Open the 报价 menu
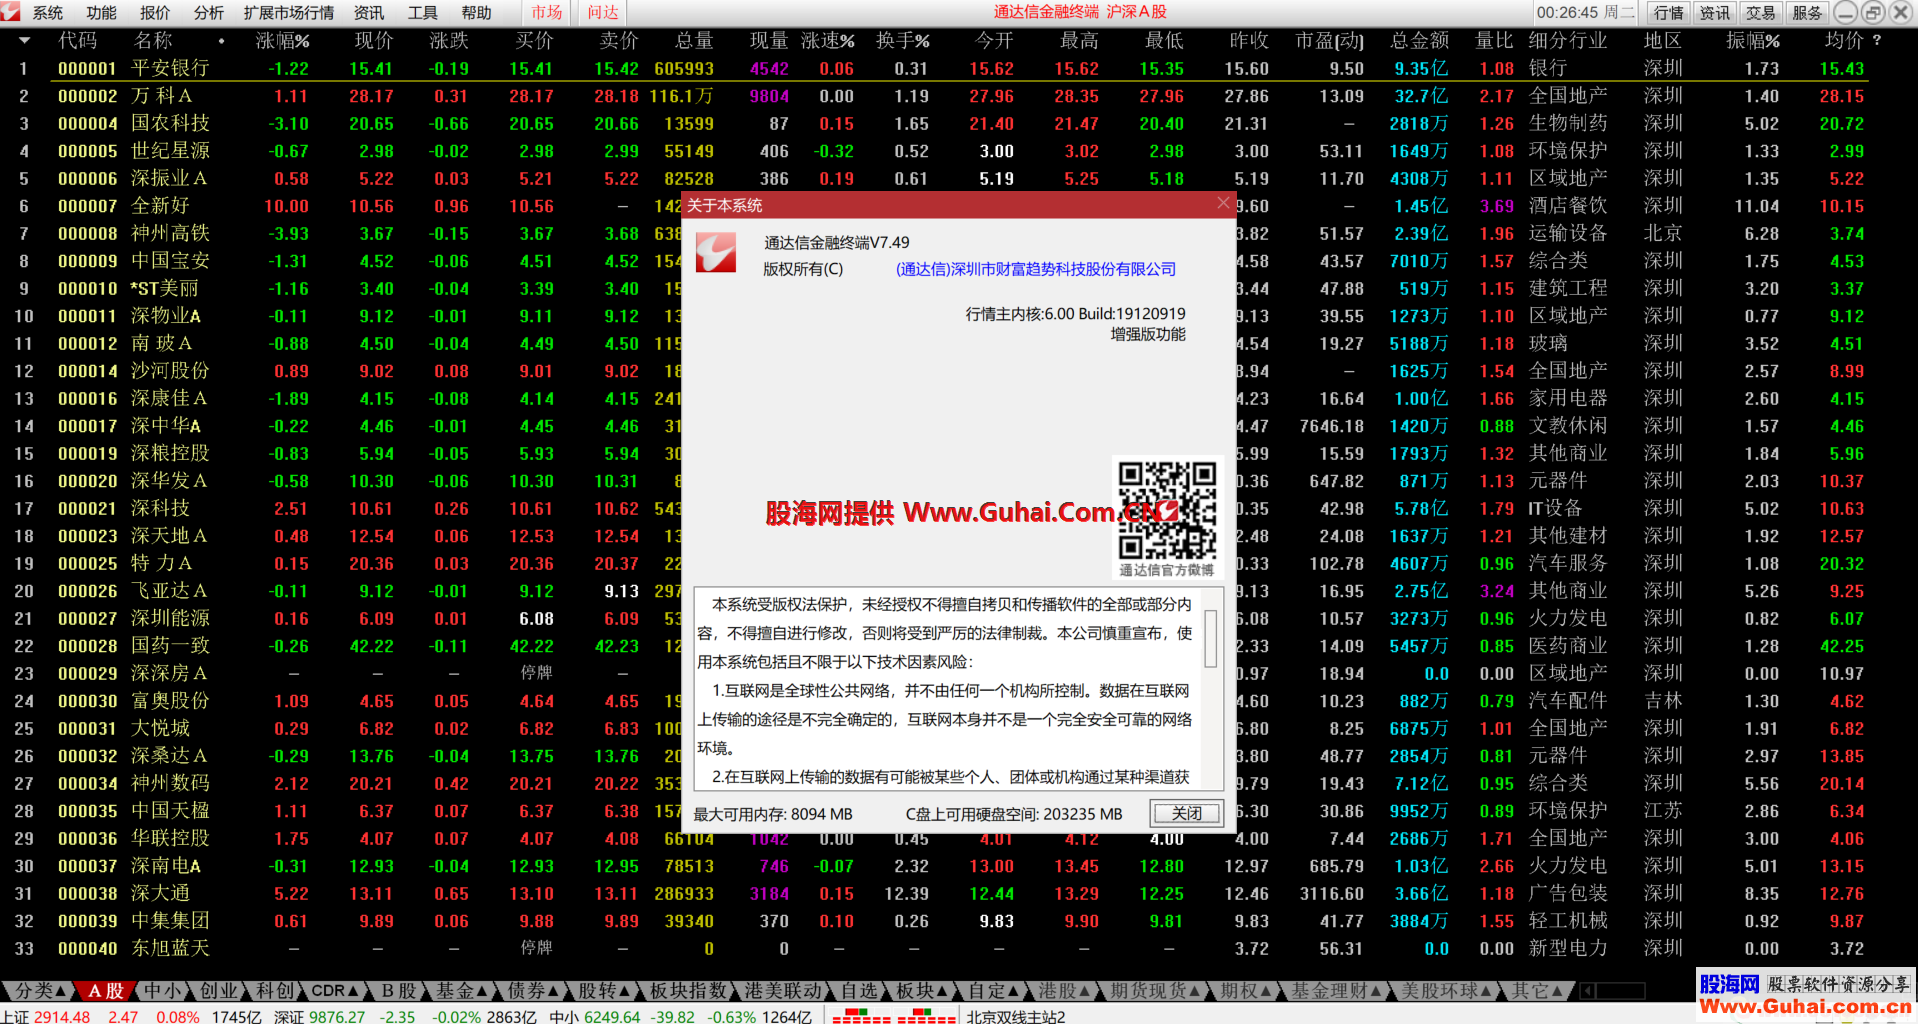1918x1024 pixels. click(x=155, y=13)
